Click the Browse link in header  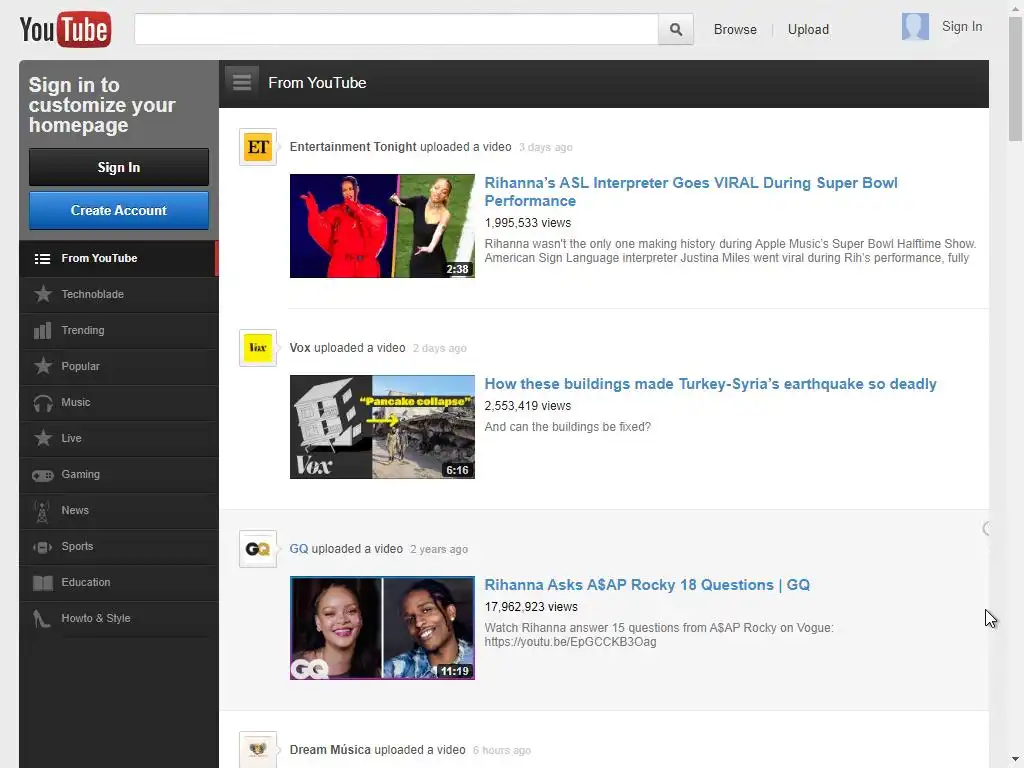point(735,29)
